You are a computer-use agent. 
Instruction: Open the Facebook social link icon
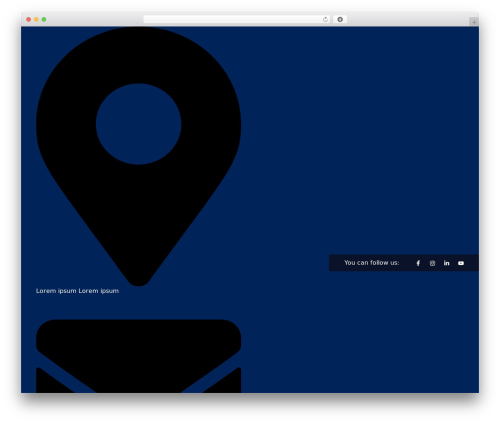coord(418,263)
